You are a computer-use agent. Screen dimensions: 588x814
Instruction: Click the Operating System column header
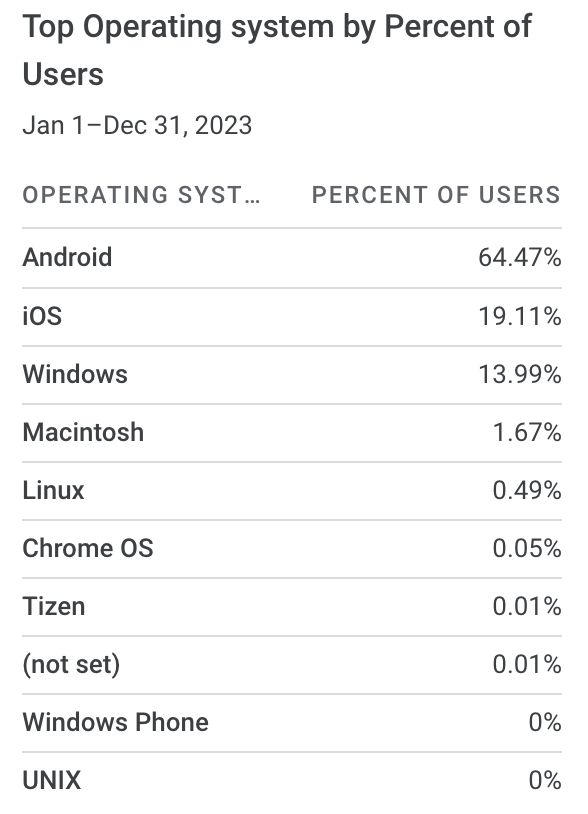141,195
